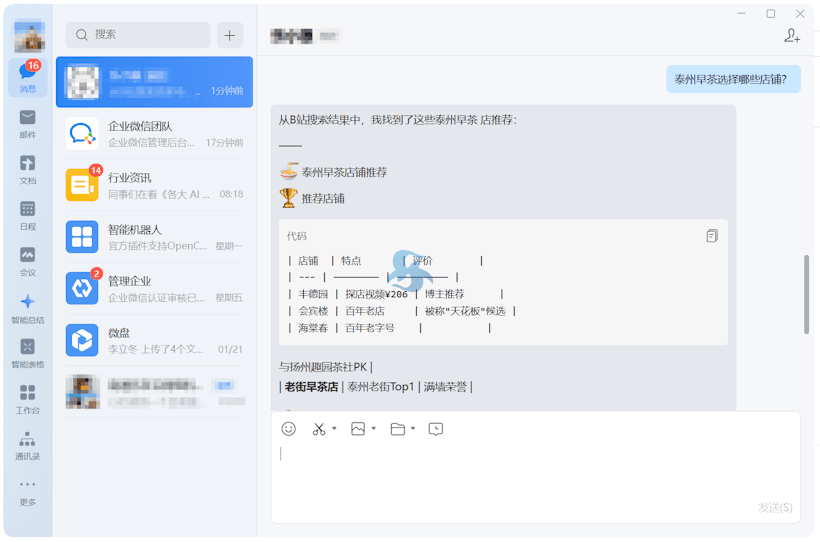Click the add member icon in chat header
This screenshot has width=820, height=542.
pos(792,36)
